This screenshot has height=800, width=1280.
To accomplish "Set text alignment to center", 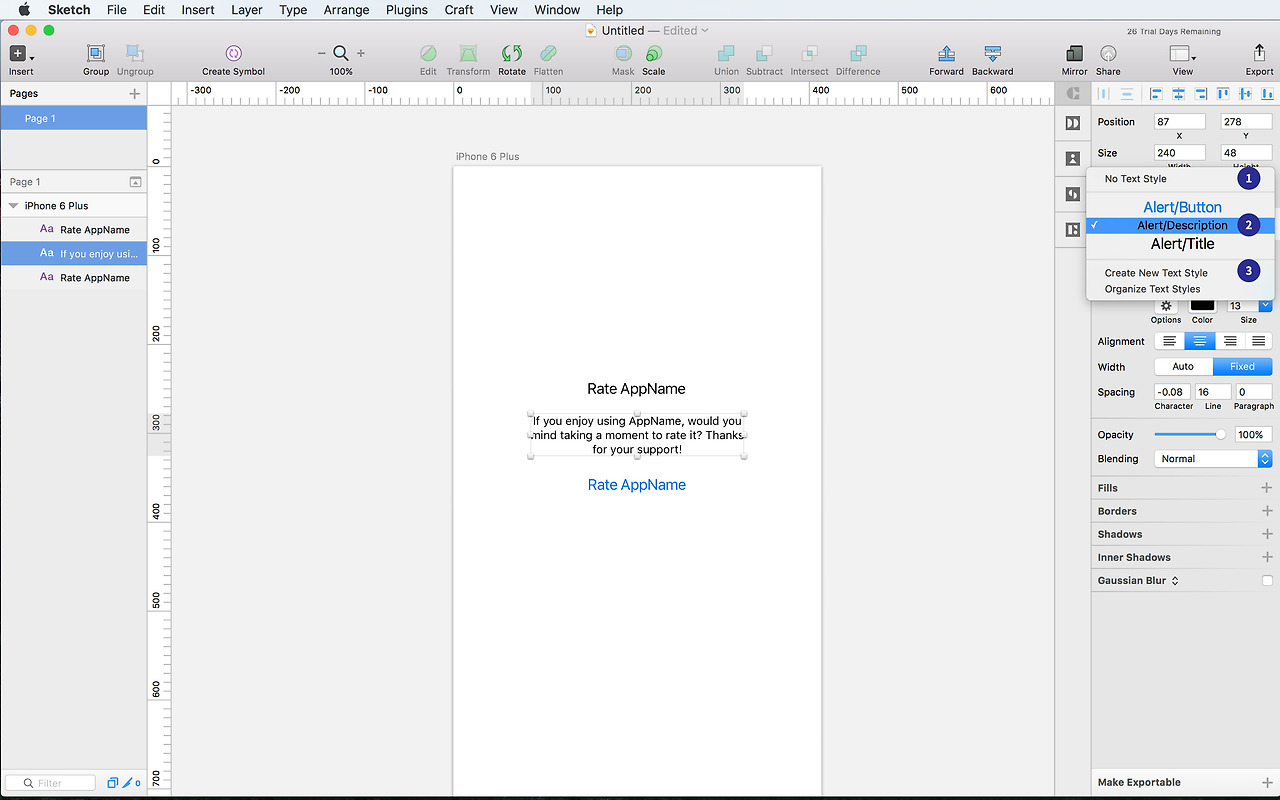I will point(1199,341).
